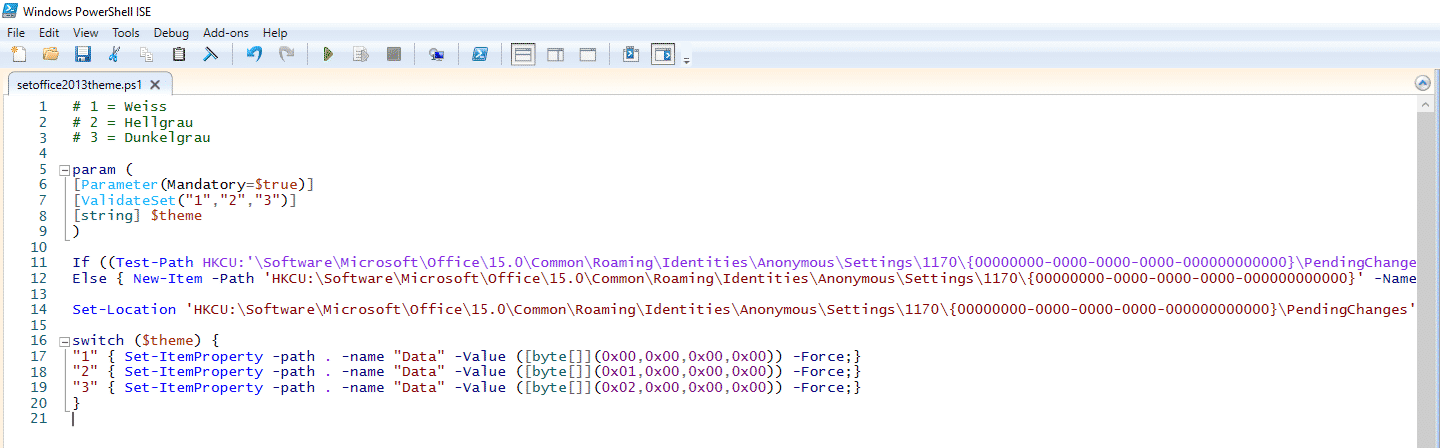Place cursor on '[Parameter(Mandatory=$true)]' line

tap(193, 185)
